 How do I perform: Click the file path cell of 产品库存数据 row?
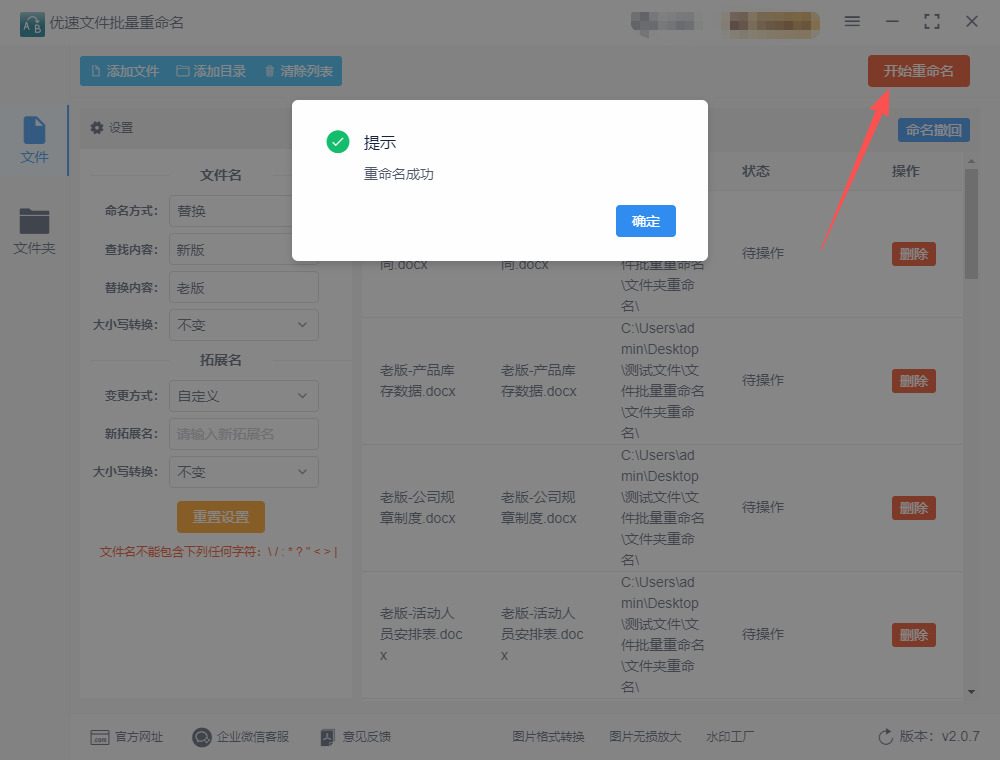663,381
